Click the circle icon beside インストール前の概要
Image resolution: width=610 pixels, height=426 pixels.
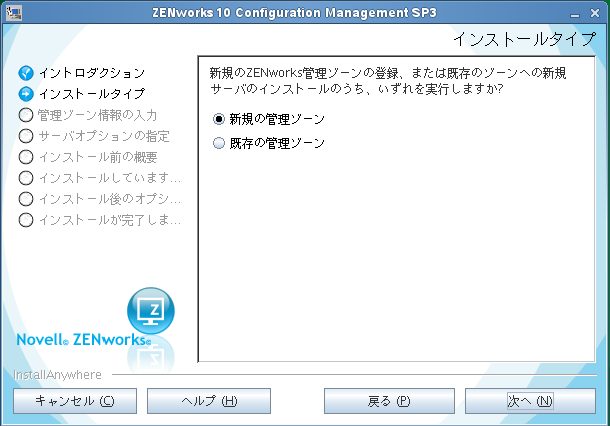pos(26,157)
